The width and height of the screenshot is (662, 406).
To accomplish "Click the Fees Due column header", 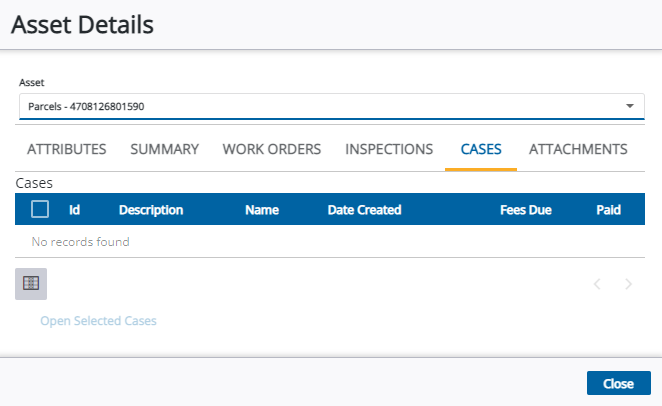I will pos(526,210).
